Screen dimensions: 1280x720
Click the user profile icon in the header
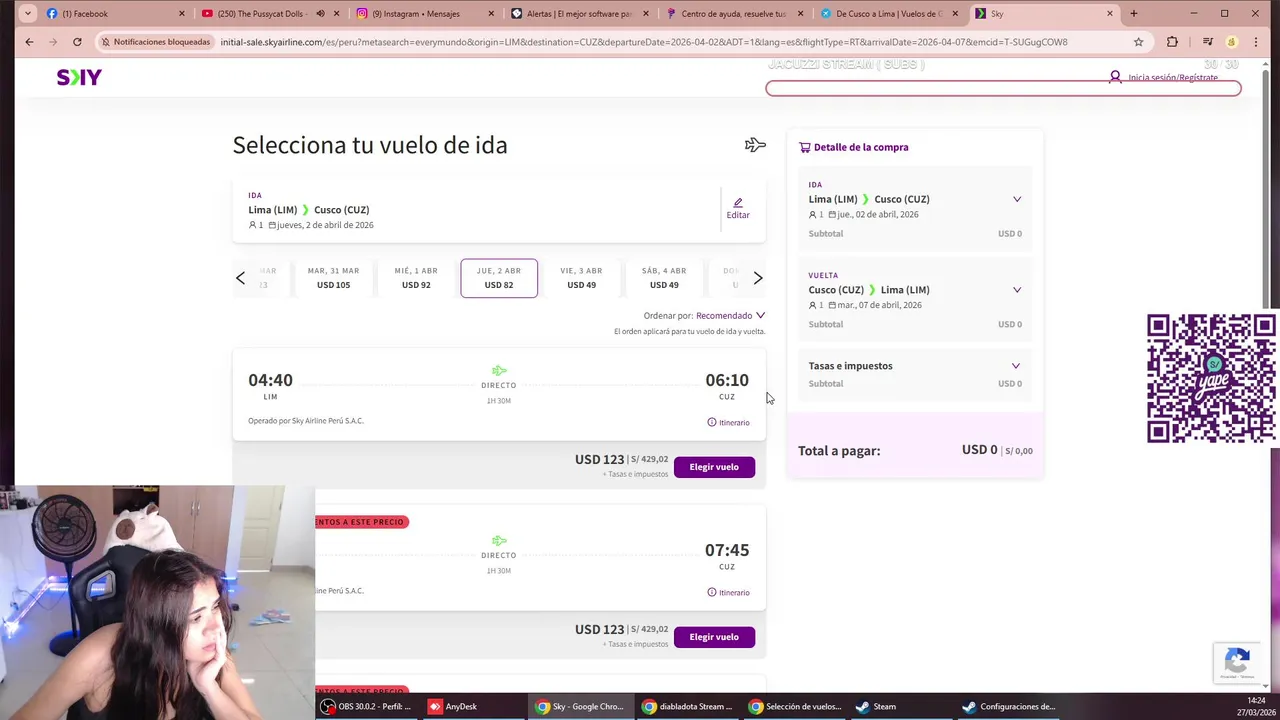(1115, 77)
